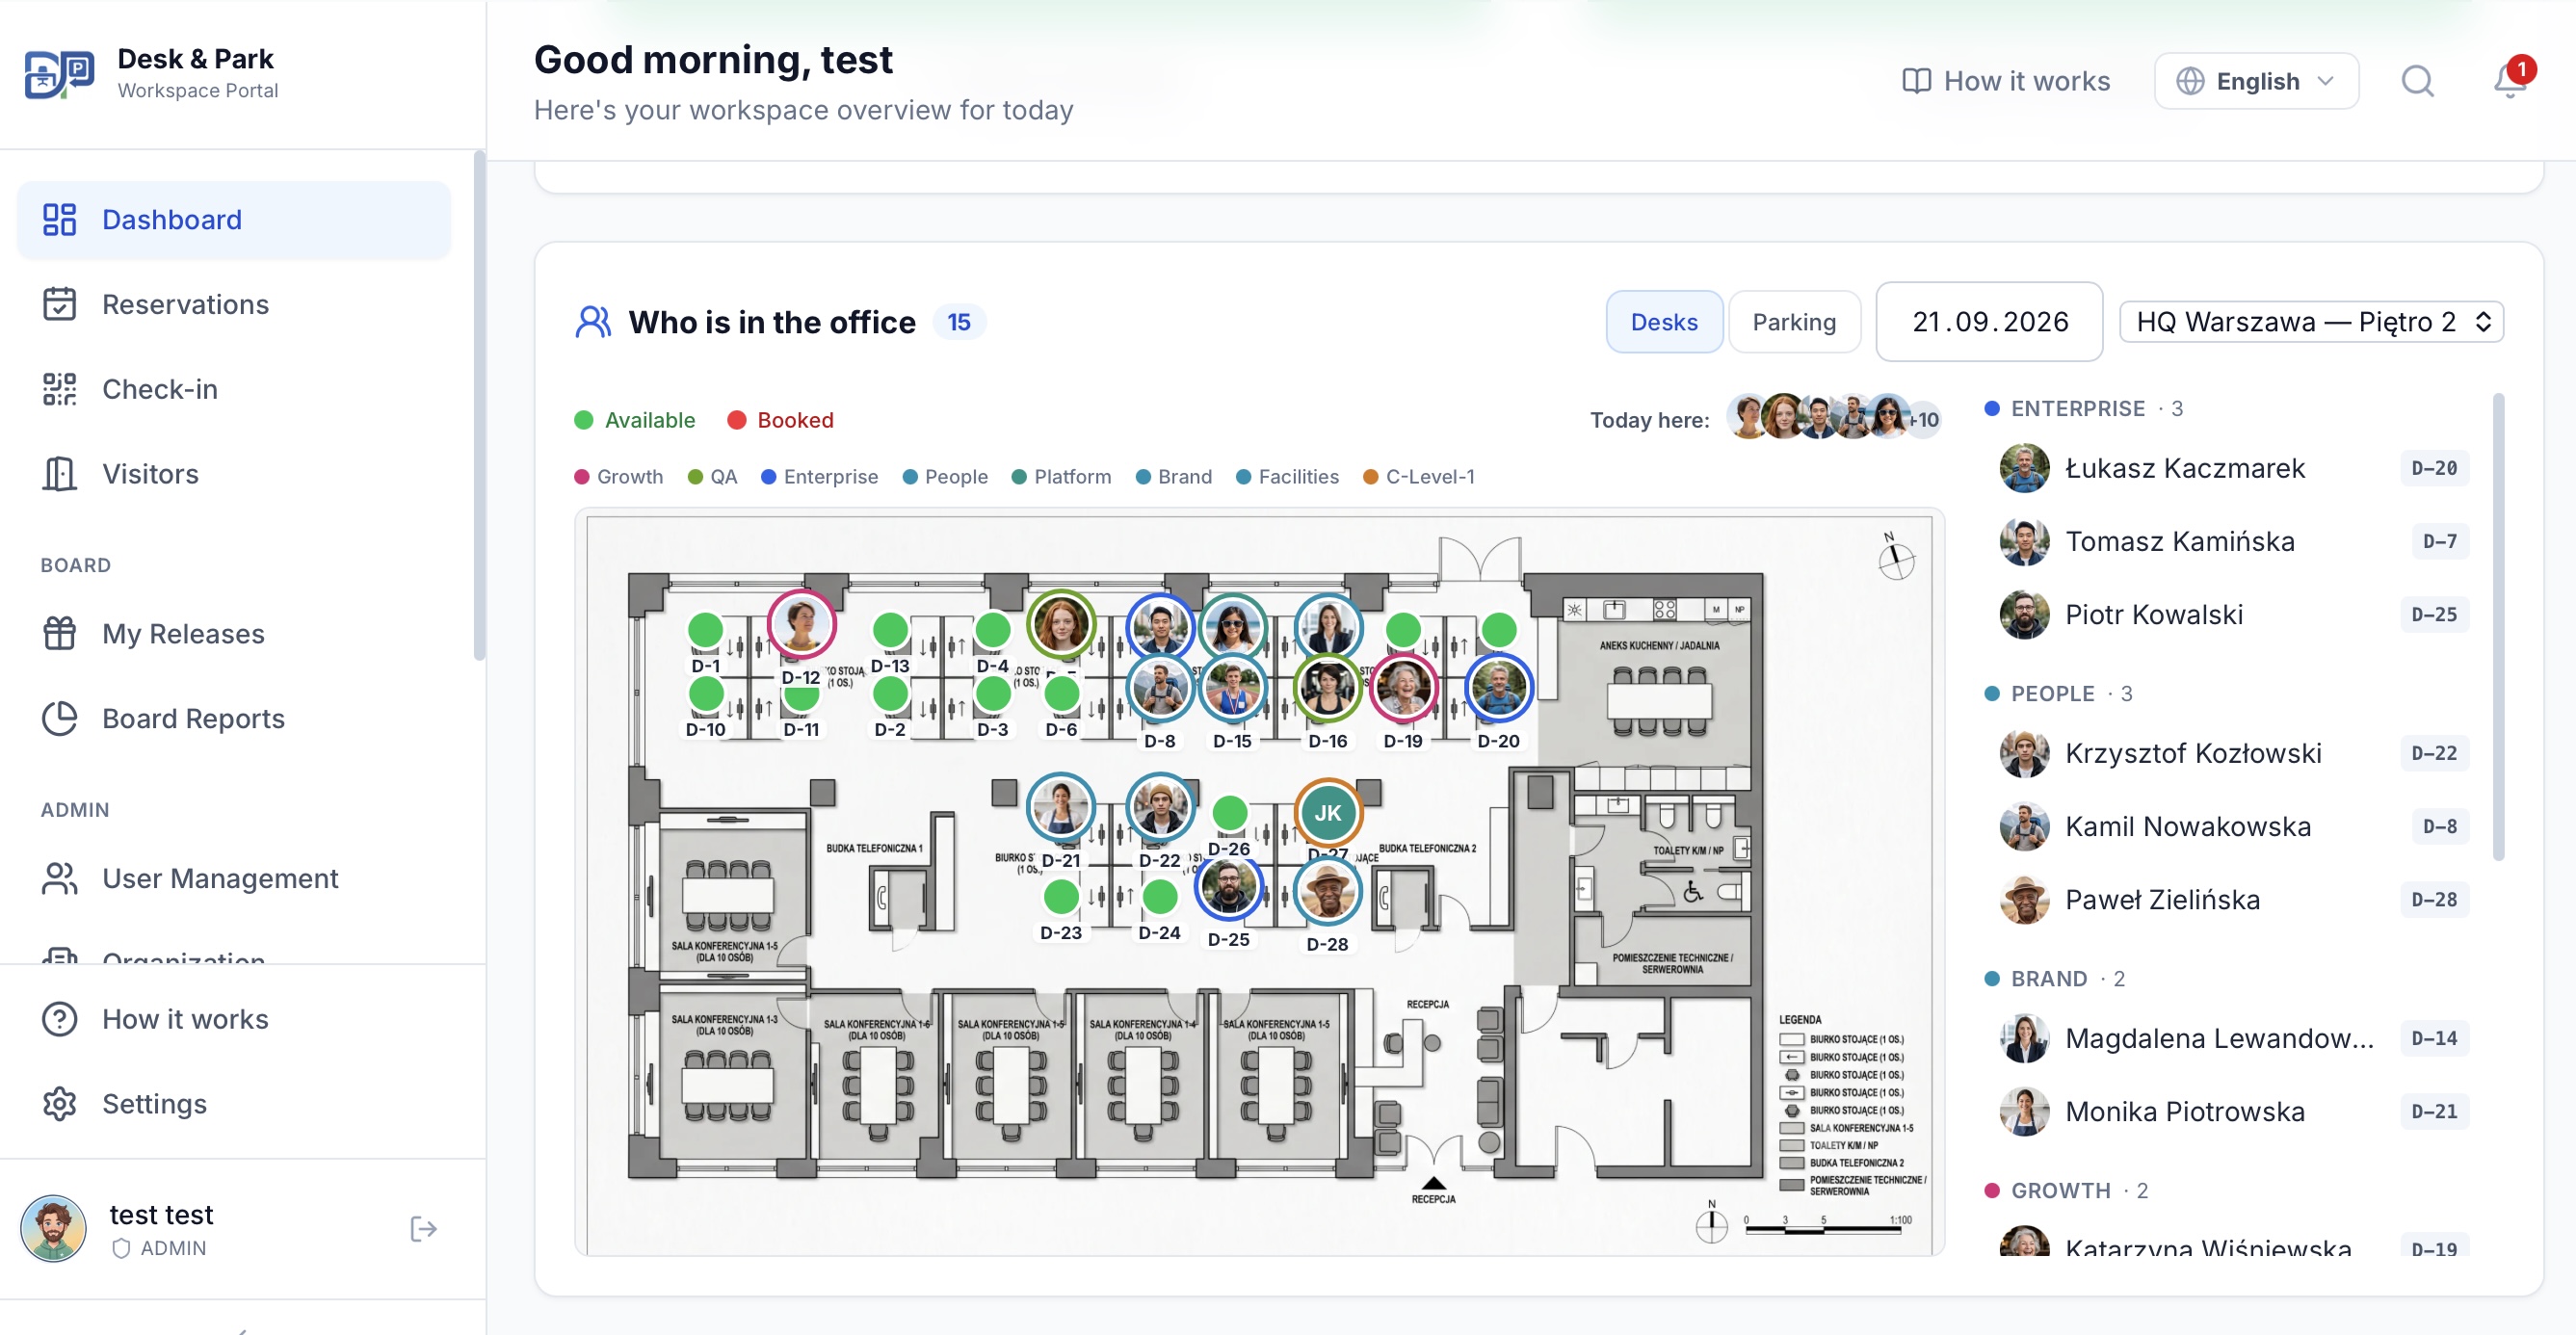Navigate to Visitors
This screenshot has width=2576, height=1335.
pos(234,474)
